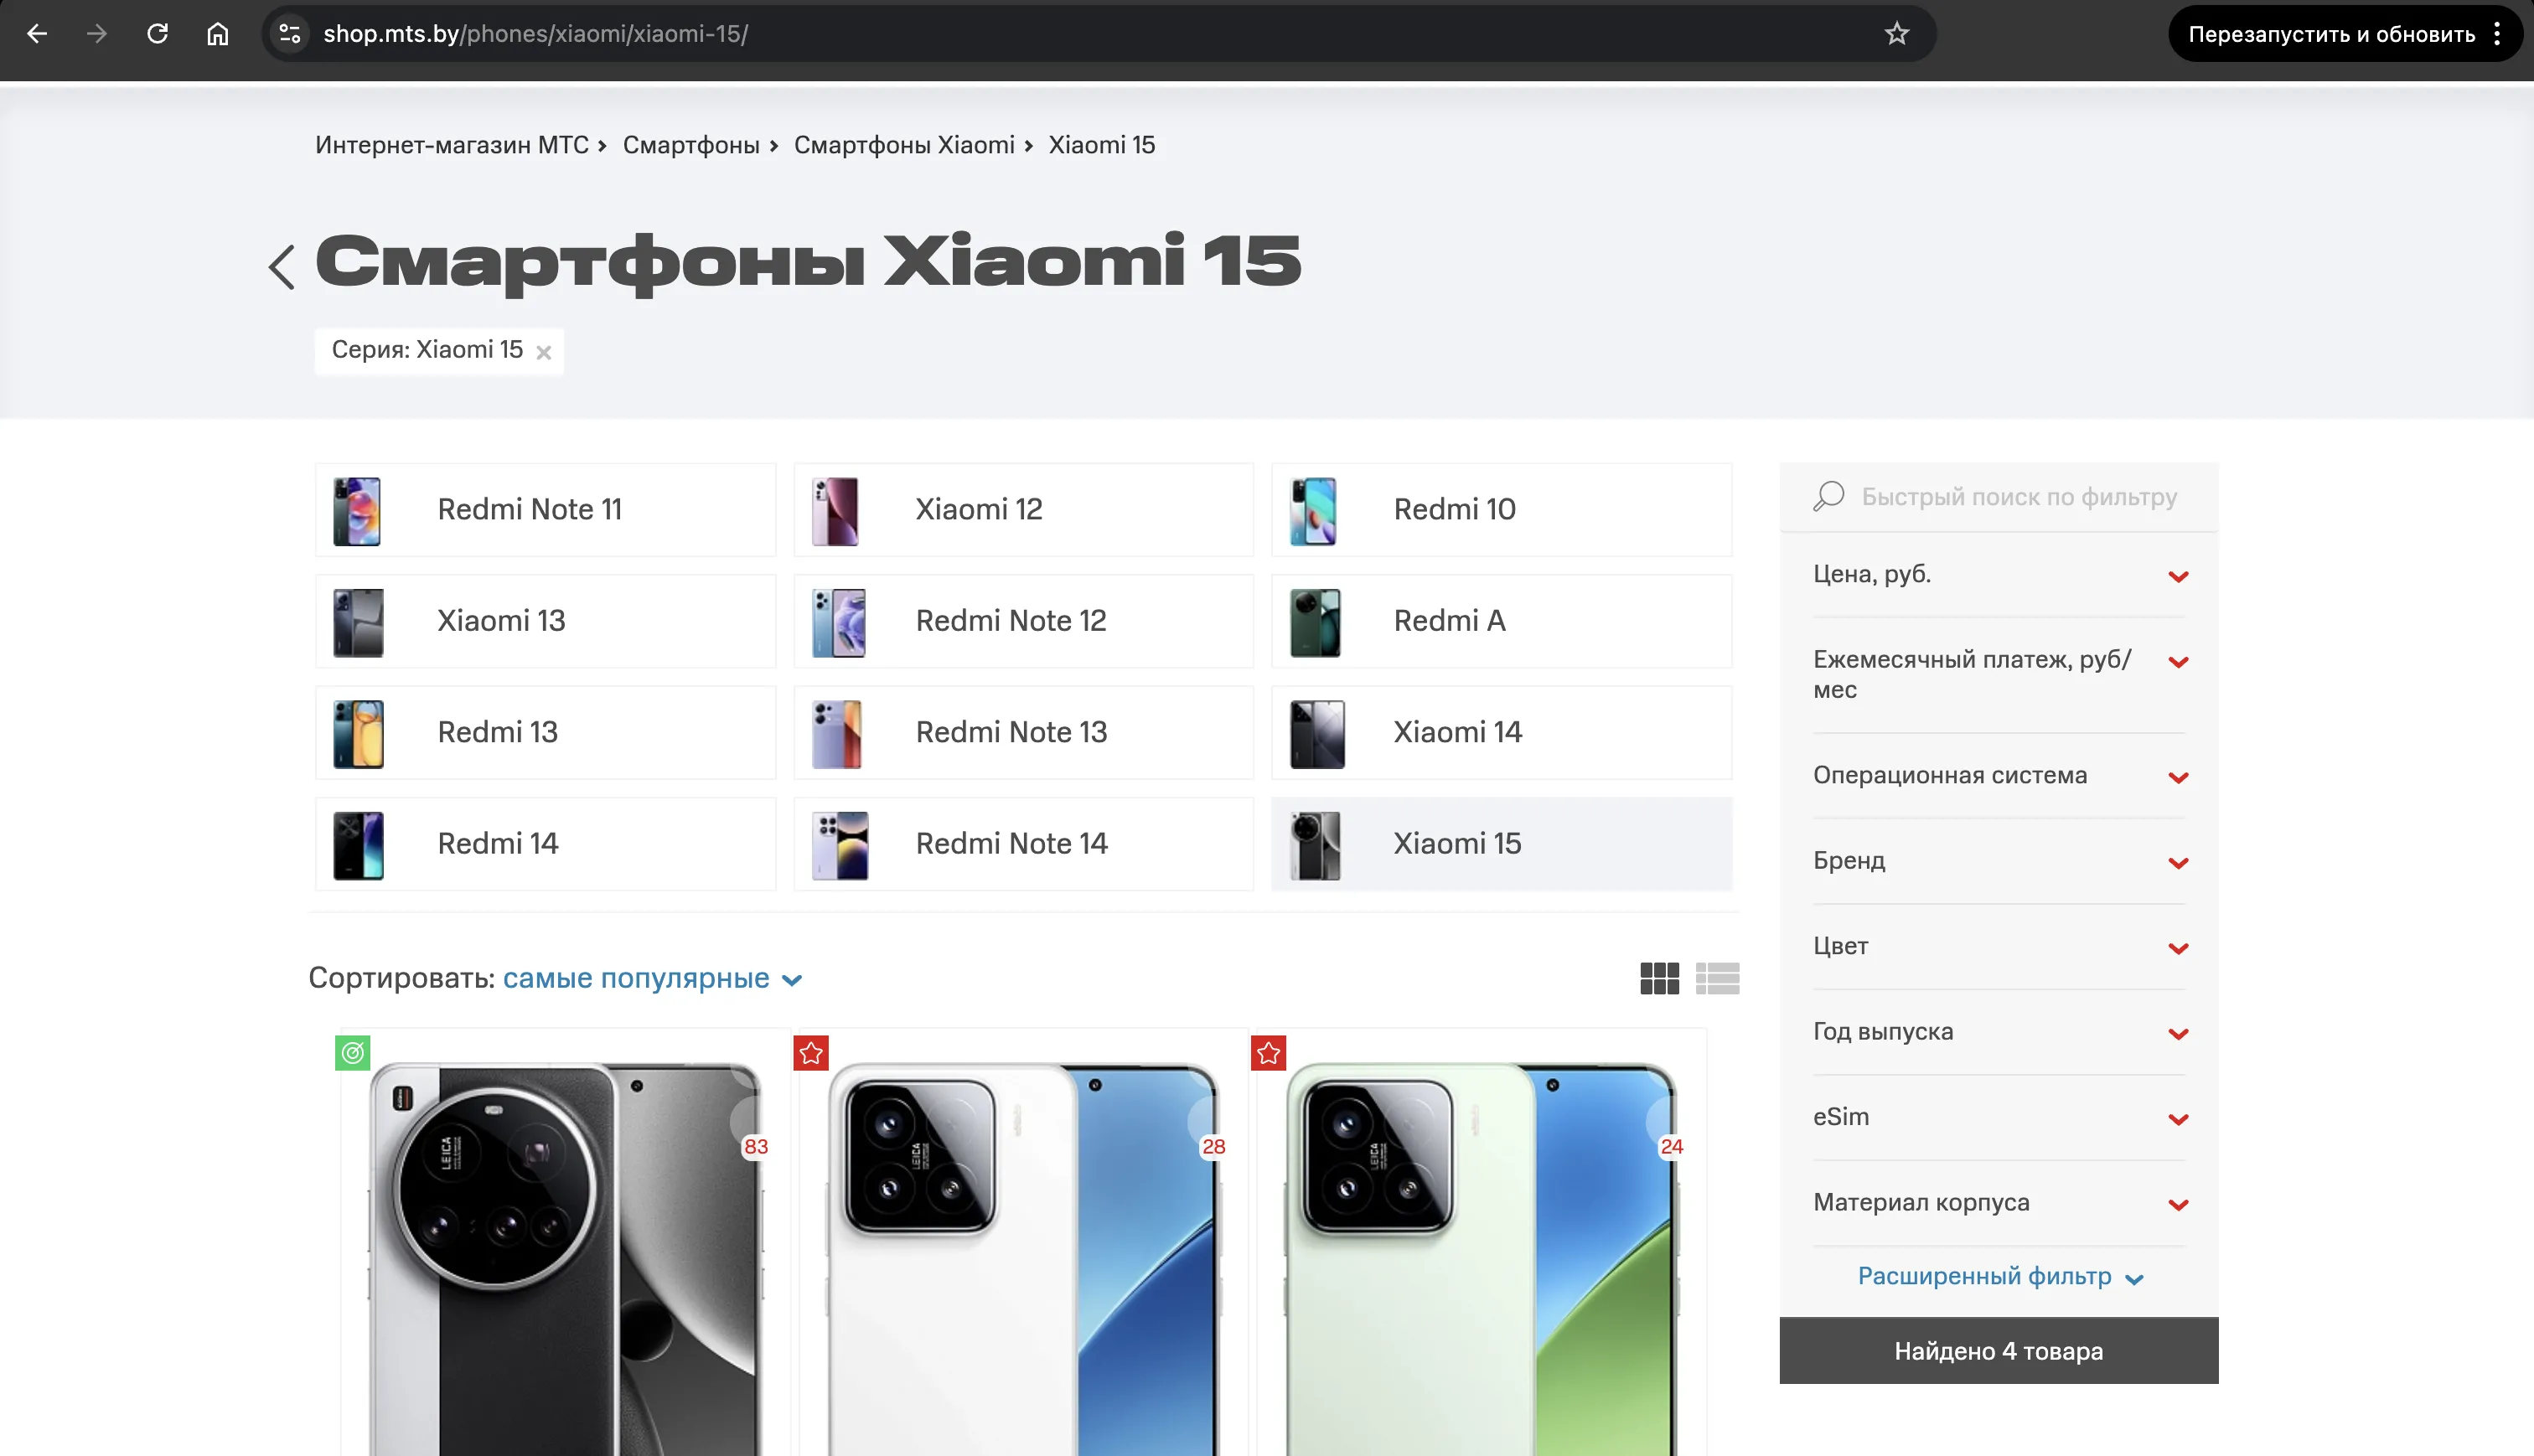Click the browser forward arrow
The width and height of the screenshot is (2534, 1456).
coord(97,34)
